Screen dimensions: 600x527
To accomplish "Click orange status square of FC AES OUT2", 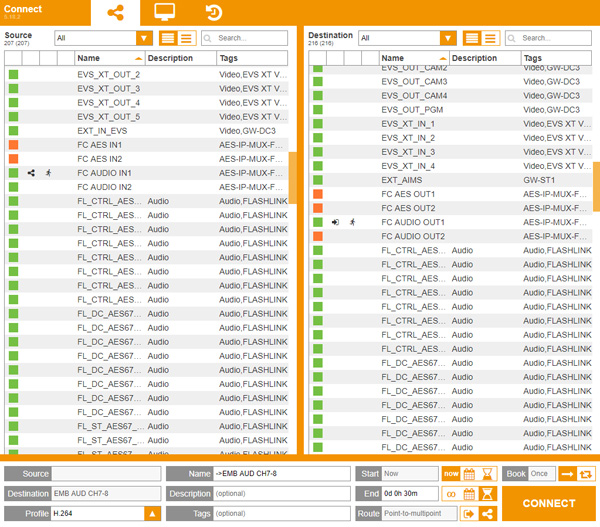I will pyautogui.click(x=318, y=208).
